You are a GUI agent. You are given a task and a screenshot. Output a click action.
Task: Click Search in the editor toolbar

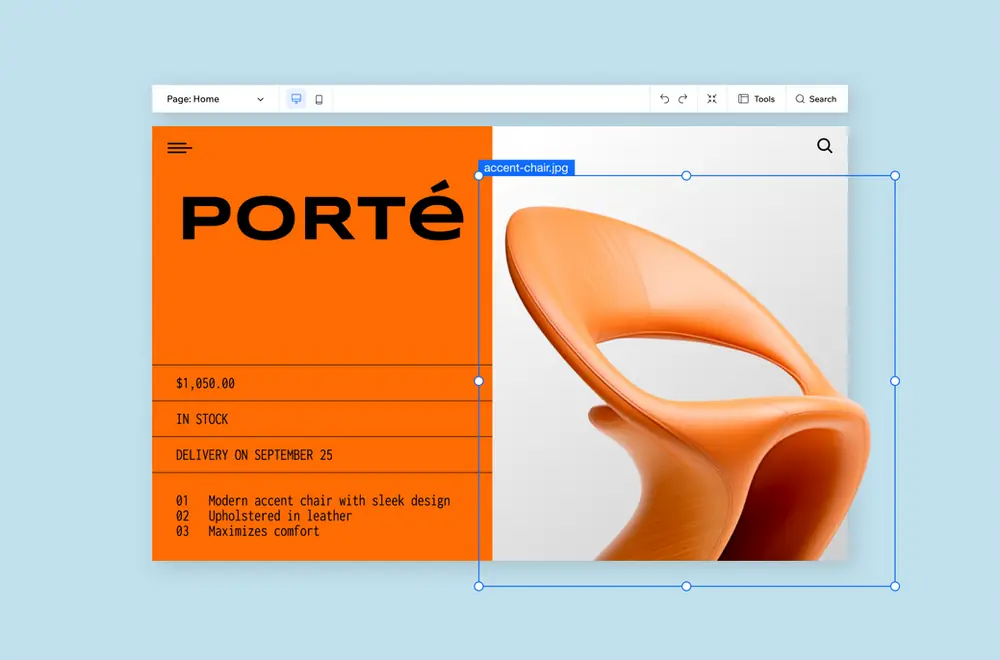(816, 99)
